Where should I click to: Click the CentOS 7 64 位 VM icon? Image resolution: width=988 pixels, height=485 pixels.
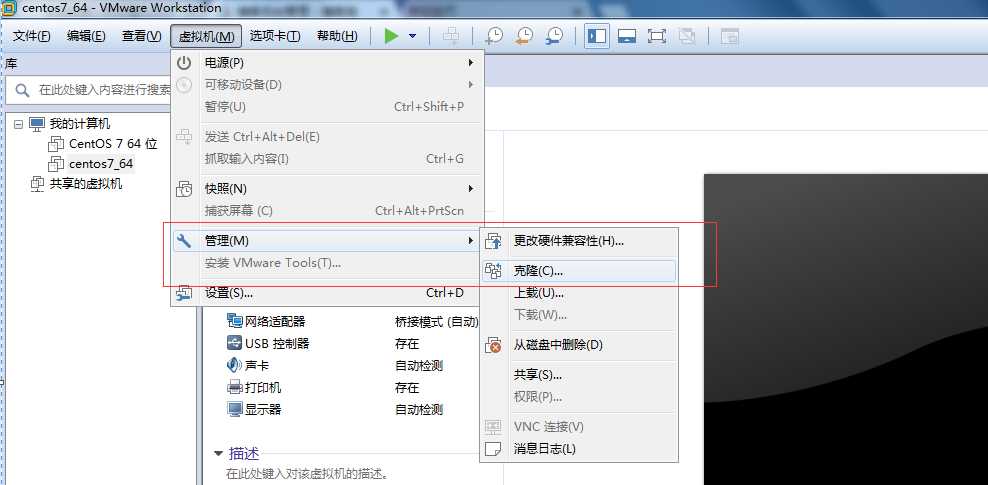57,144
